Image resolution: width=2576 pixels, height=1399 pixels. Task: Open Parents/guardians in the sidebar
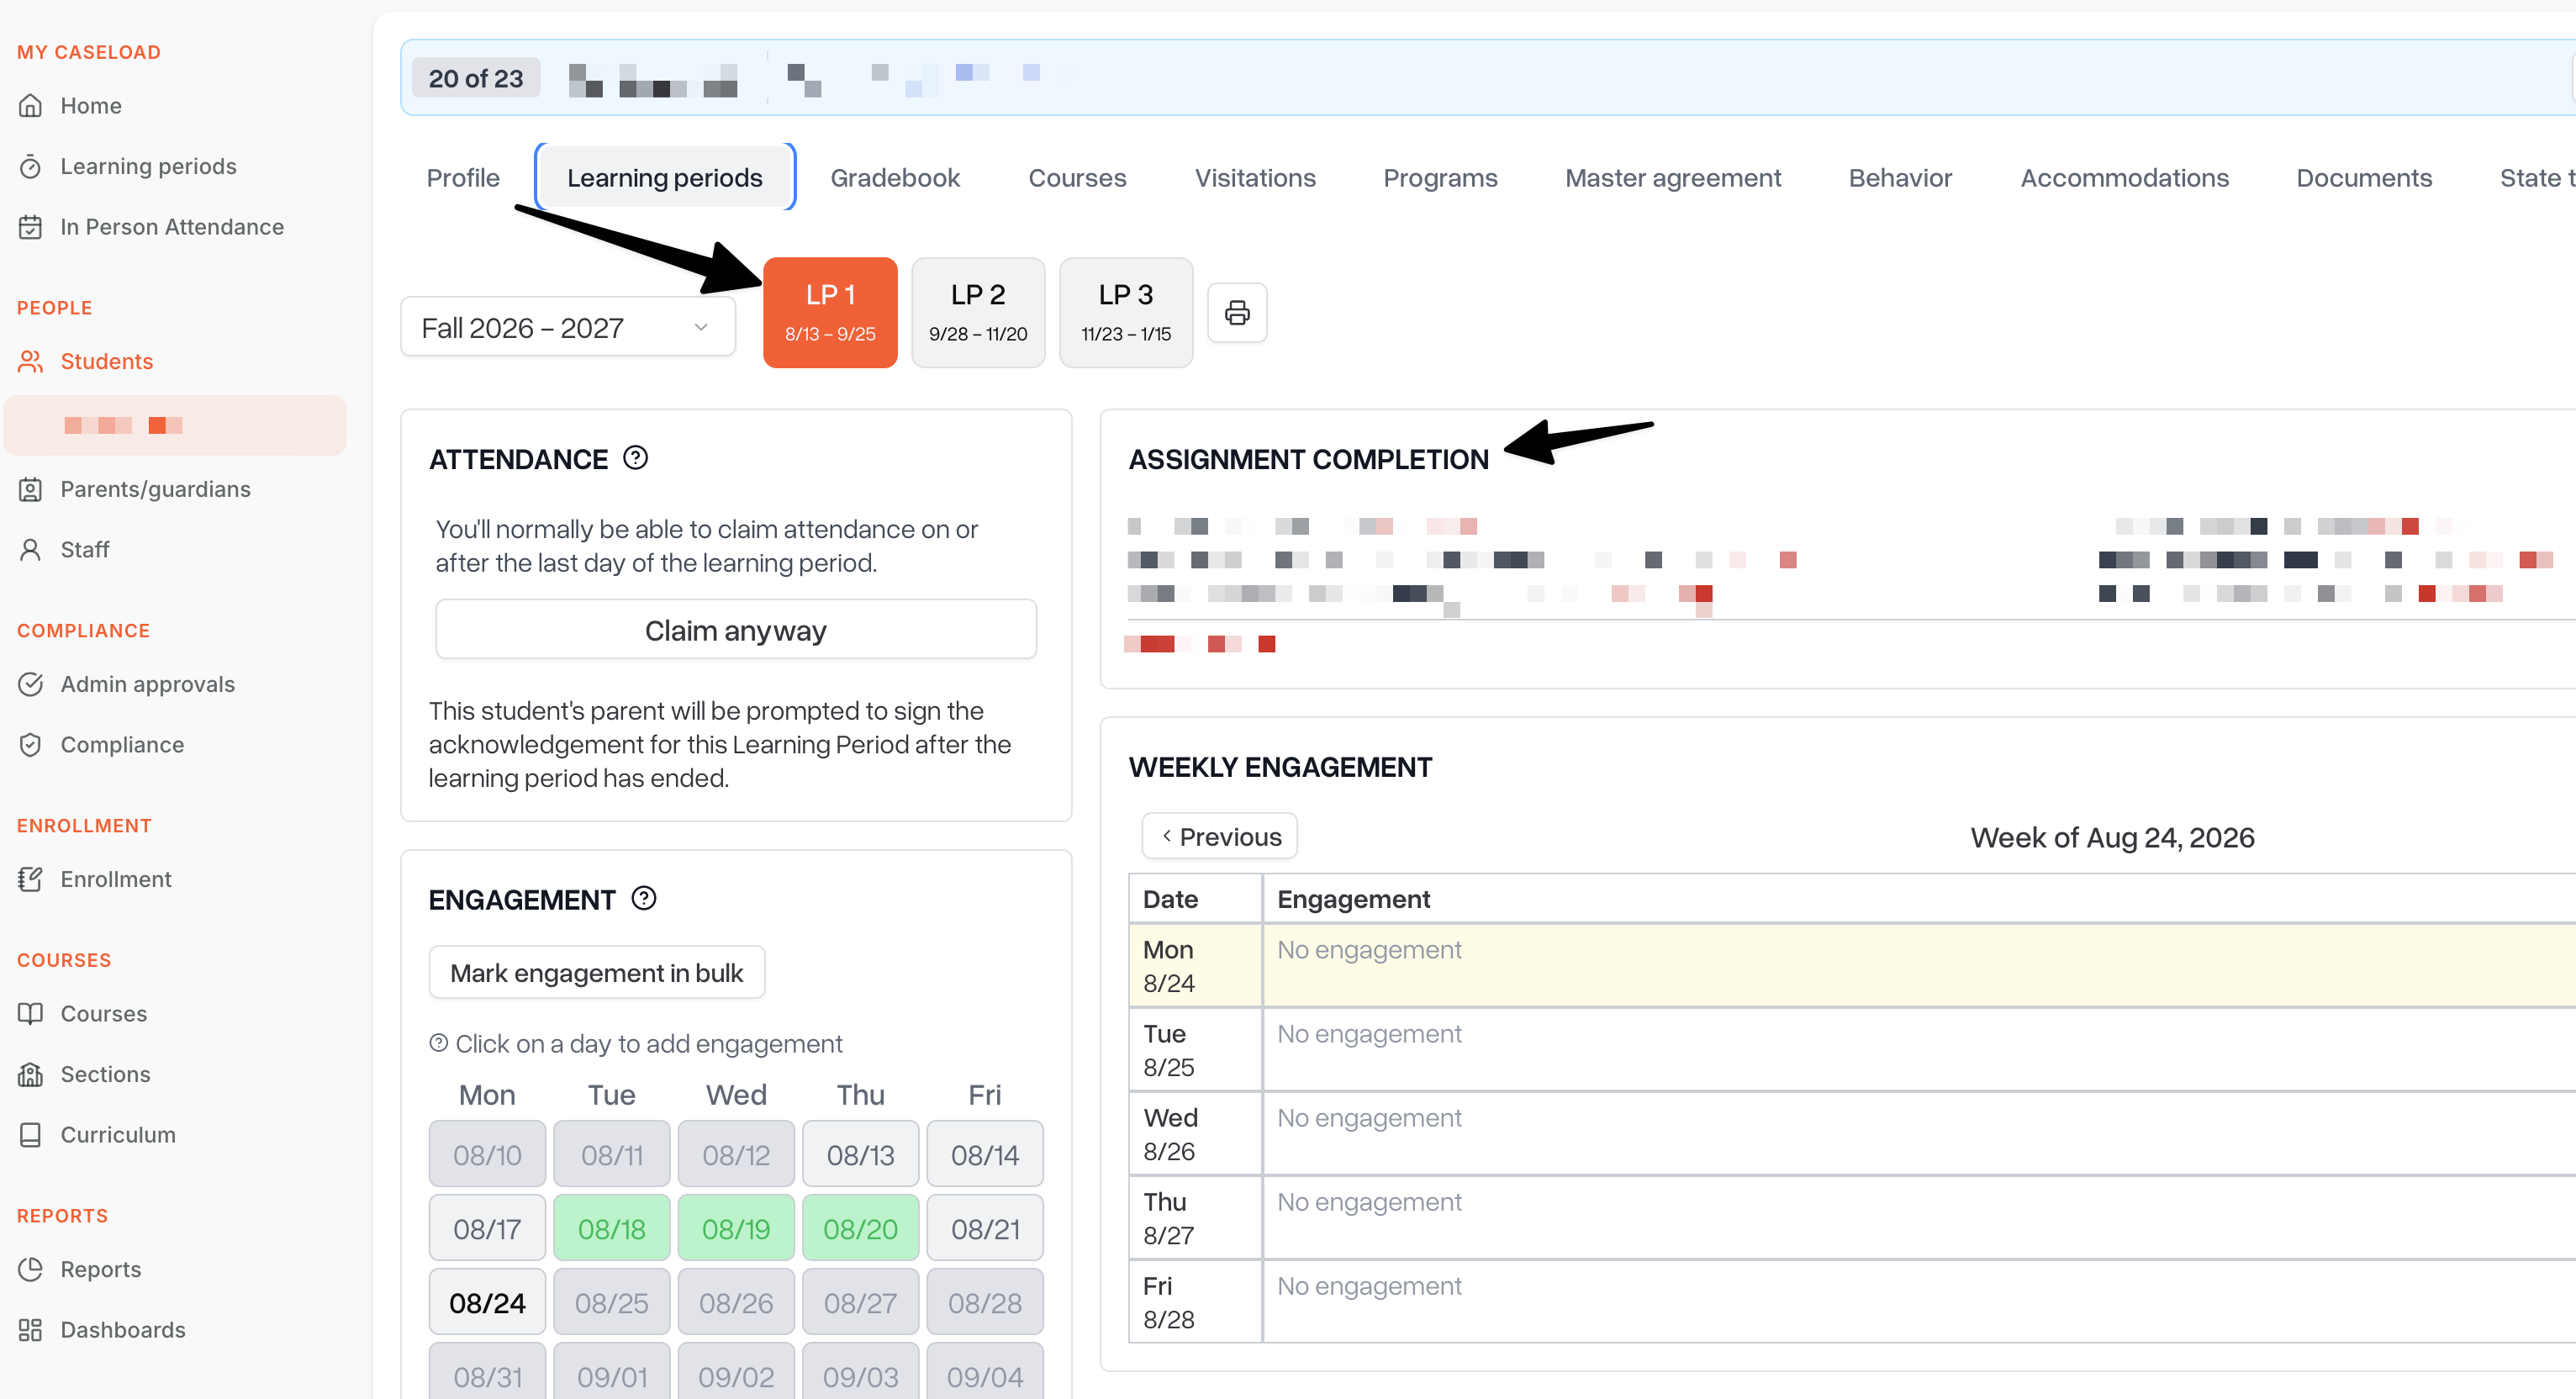click(x=155, y=489)
